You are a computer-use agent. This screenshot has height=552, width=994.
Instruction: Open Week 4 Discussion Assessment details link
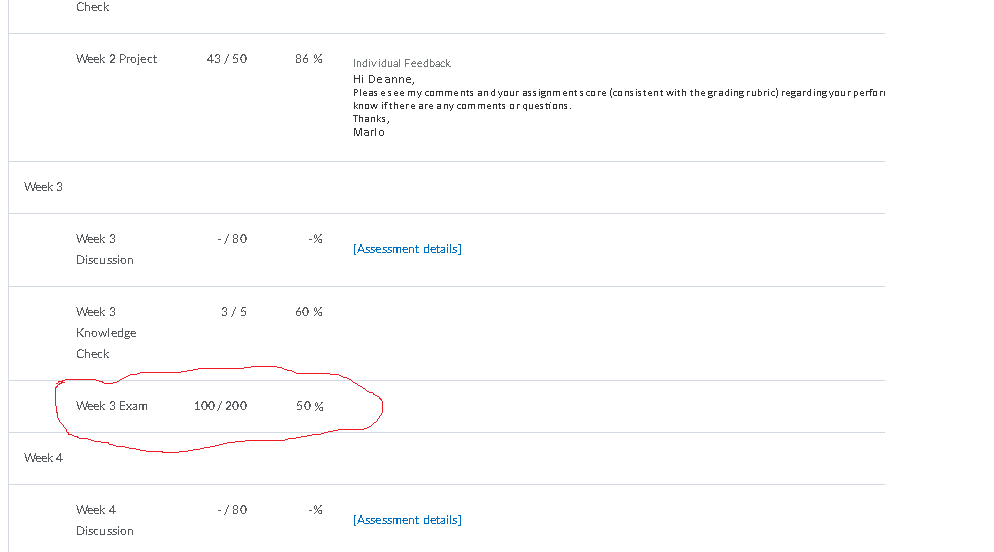point(407,520)
